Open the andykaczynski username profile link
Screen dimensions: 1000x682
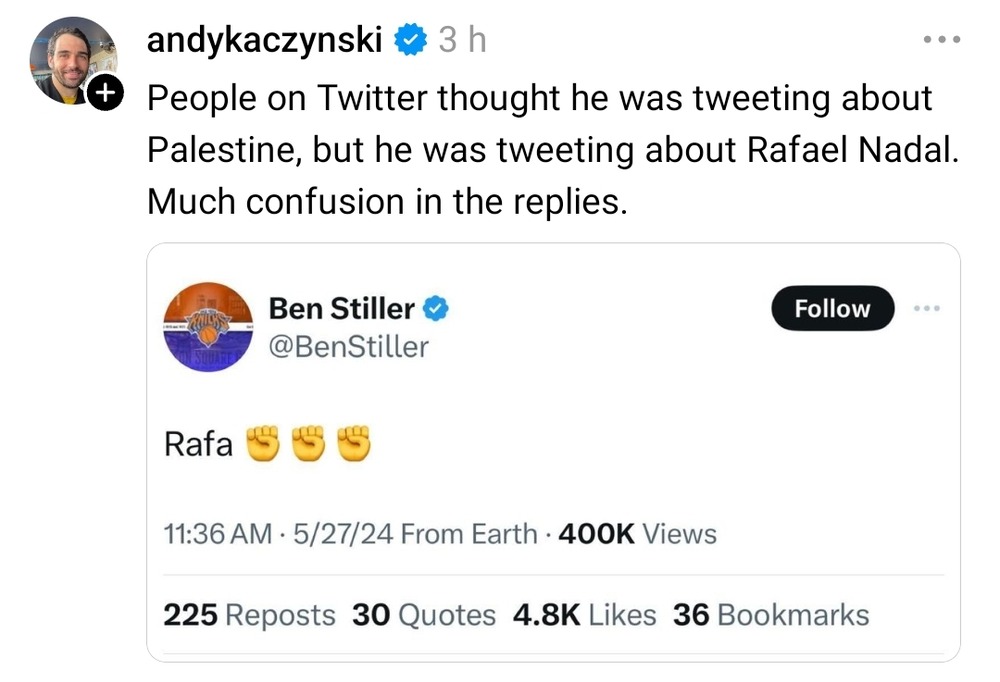coord(264,40)
